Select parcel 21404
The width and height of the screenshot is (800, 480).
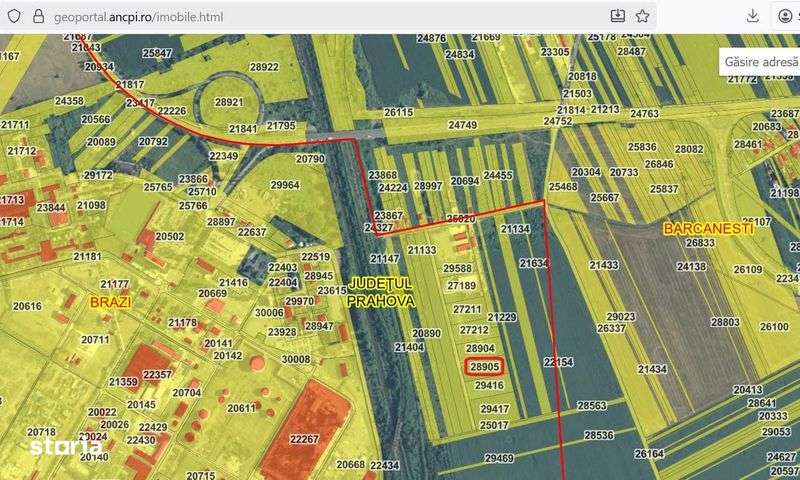click(409, 347)
